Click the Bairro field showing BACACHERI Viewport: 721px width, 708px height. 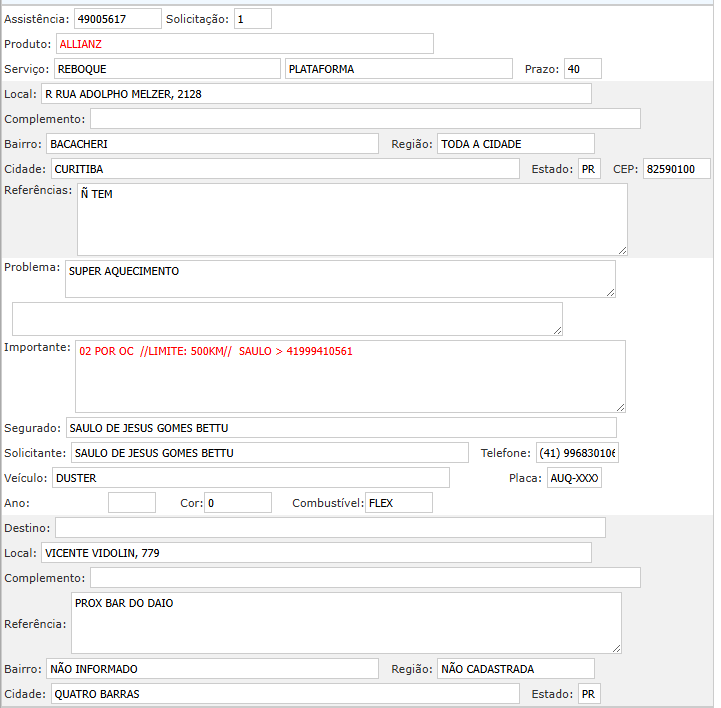(212, 143)
